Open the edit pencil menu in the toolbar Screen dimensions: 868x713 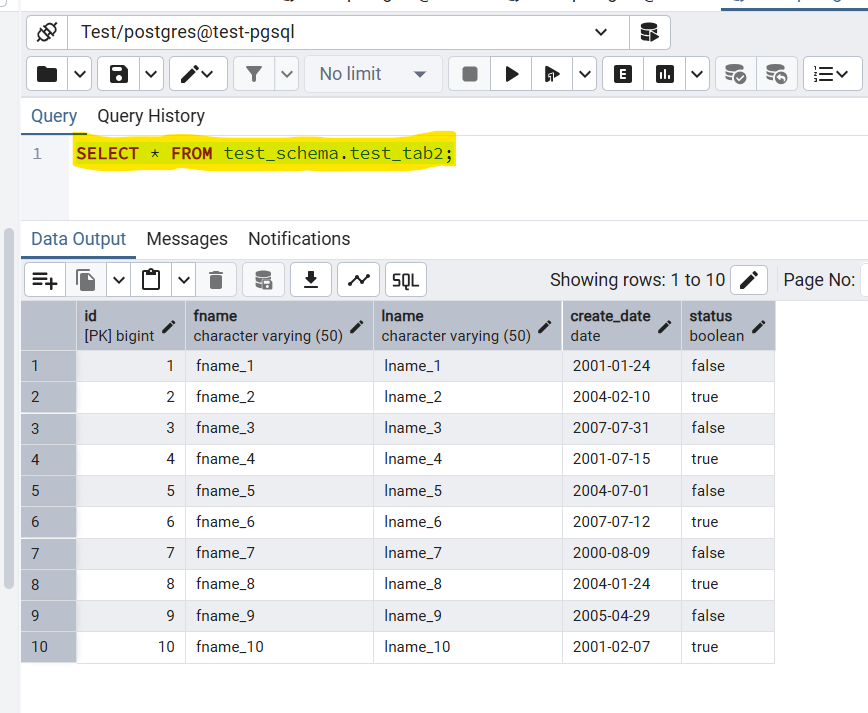(x=198, y=74)
